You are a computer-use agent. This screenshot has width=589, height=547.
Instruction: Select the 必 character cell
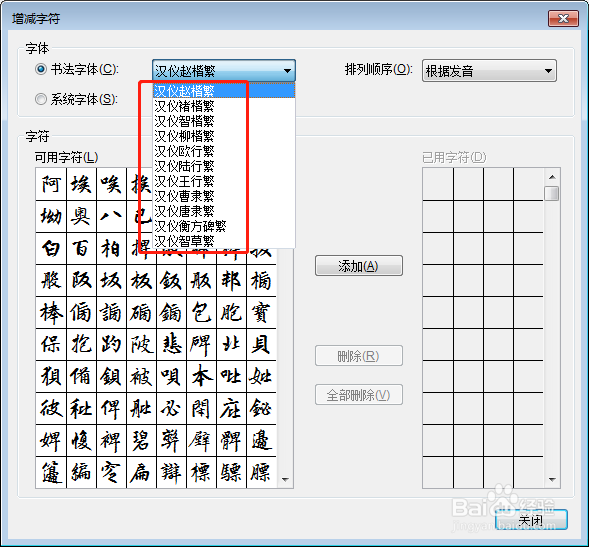[x=171, y=409]
